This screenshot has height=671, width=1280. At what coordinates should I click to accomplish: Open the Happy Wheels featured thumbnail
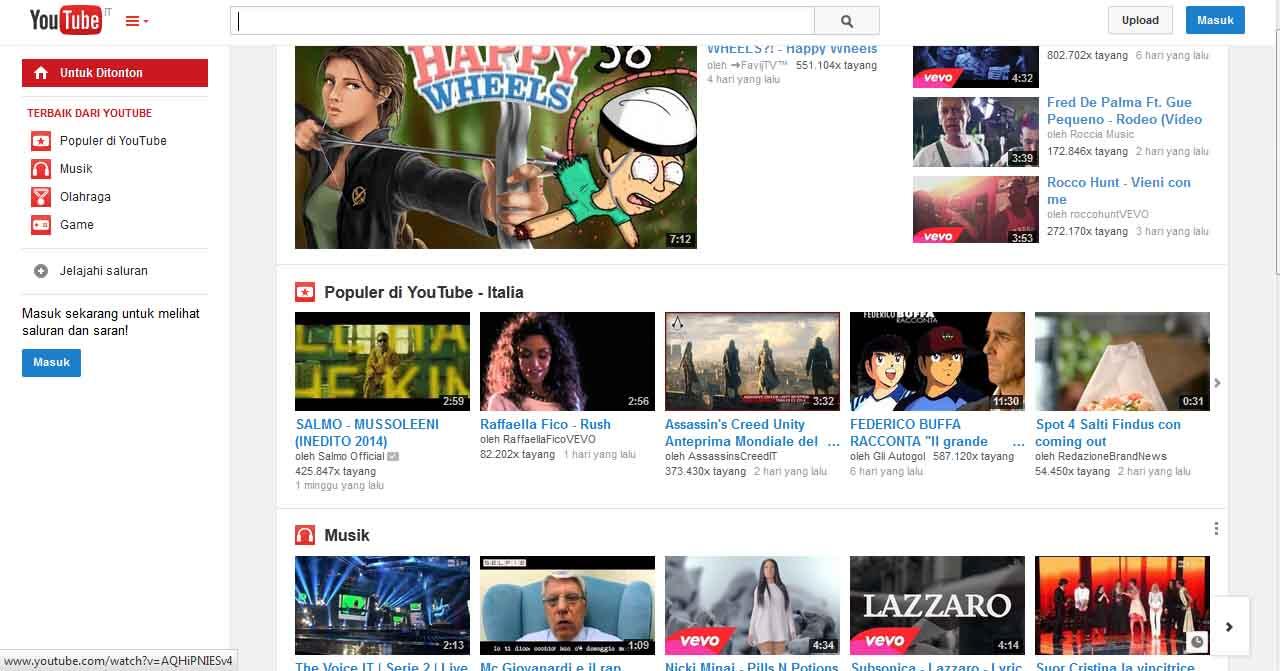tap(496, 146)
